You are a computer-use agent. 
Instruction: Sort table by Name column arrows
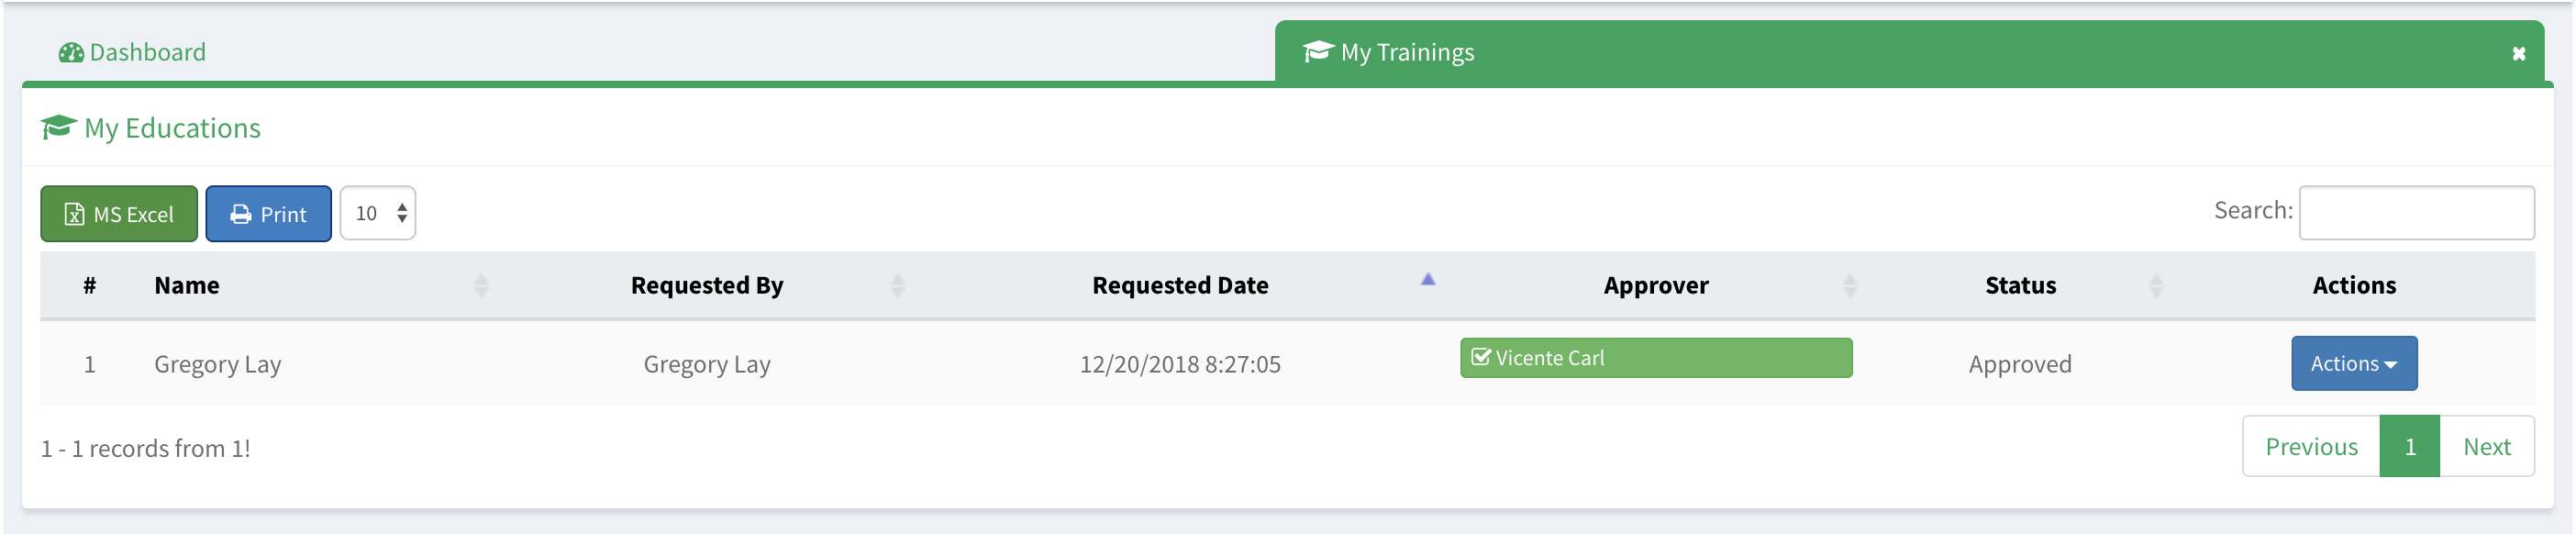(481, 286)
